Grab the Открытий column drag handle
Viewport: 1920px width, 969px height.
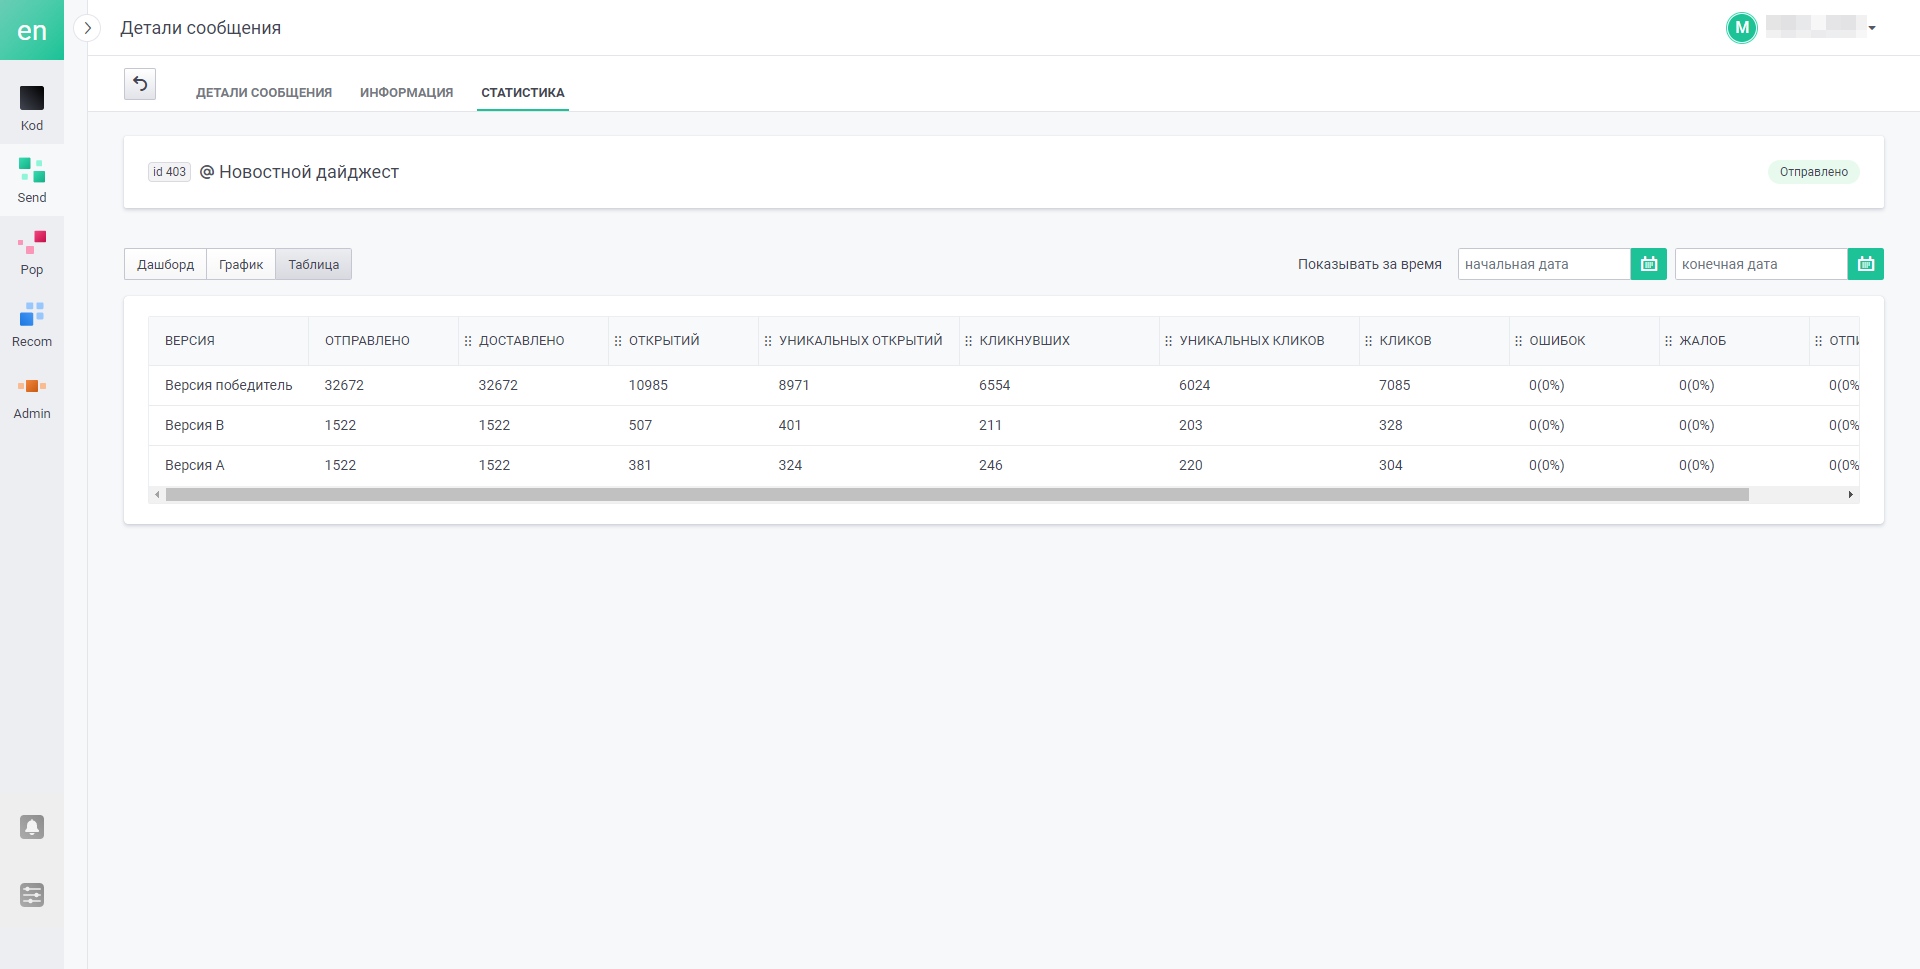click(x=618, y=341)
